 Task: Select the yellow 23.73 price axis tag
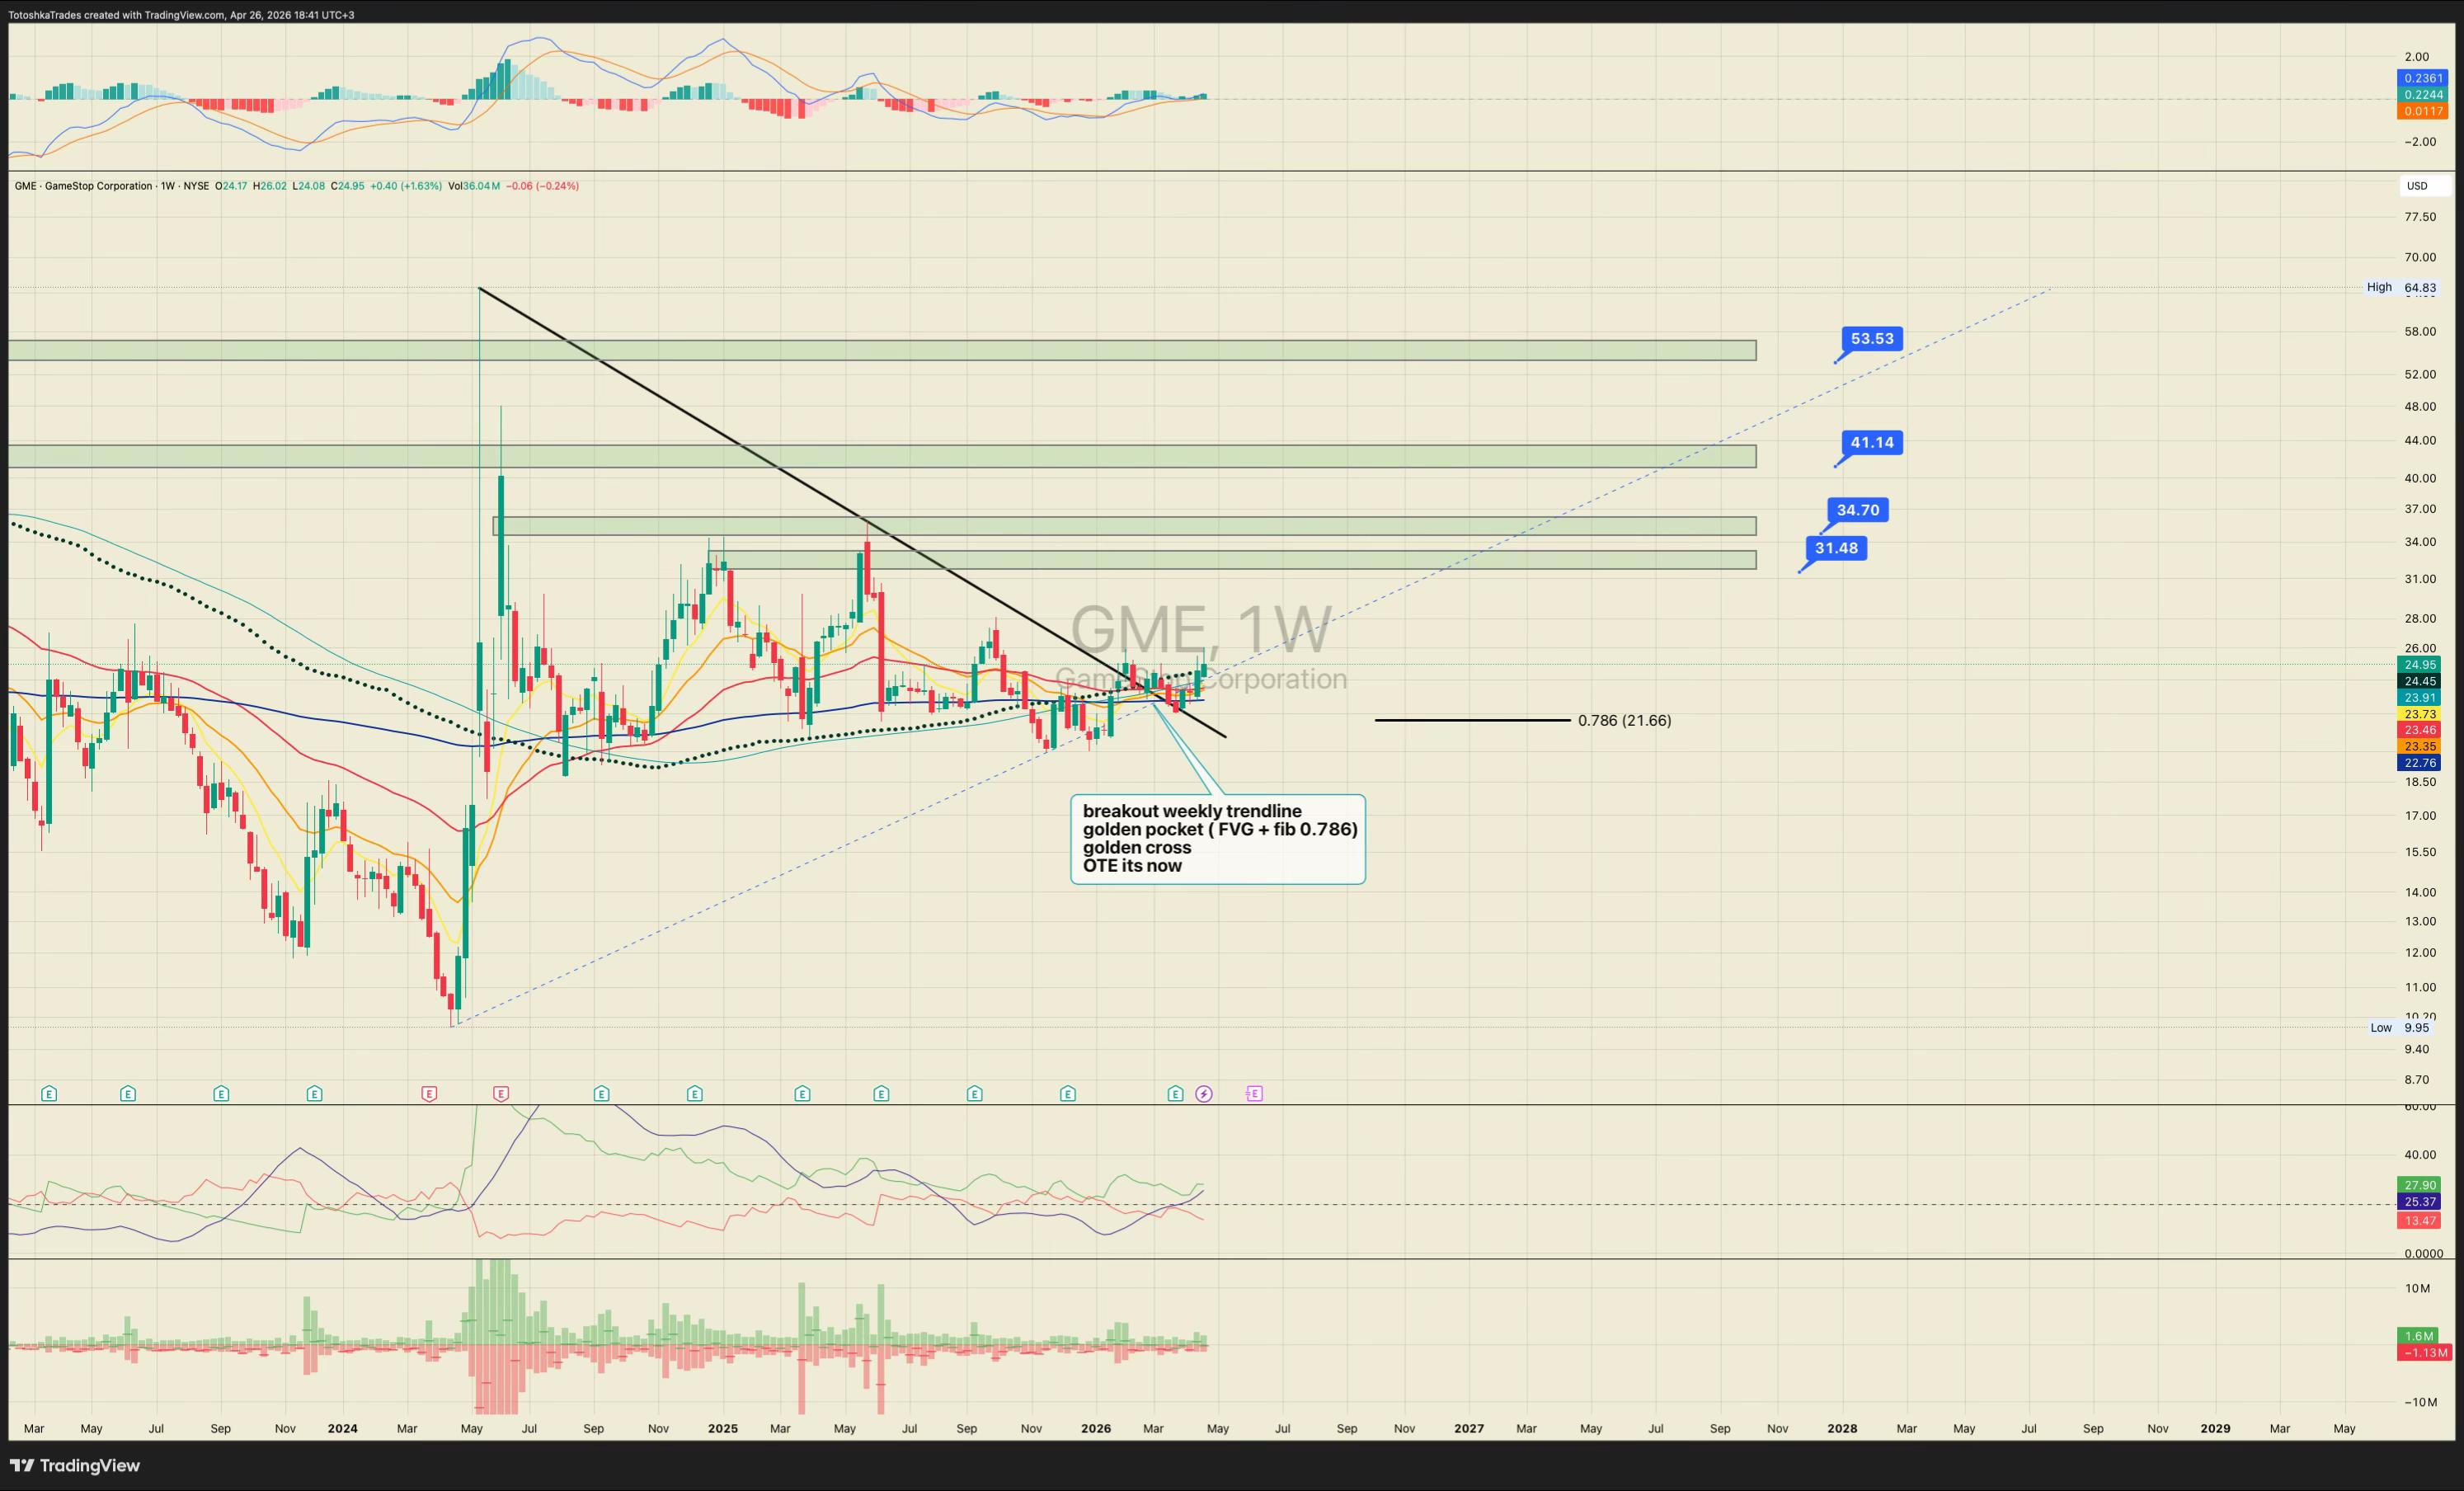(2419, 714)
